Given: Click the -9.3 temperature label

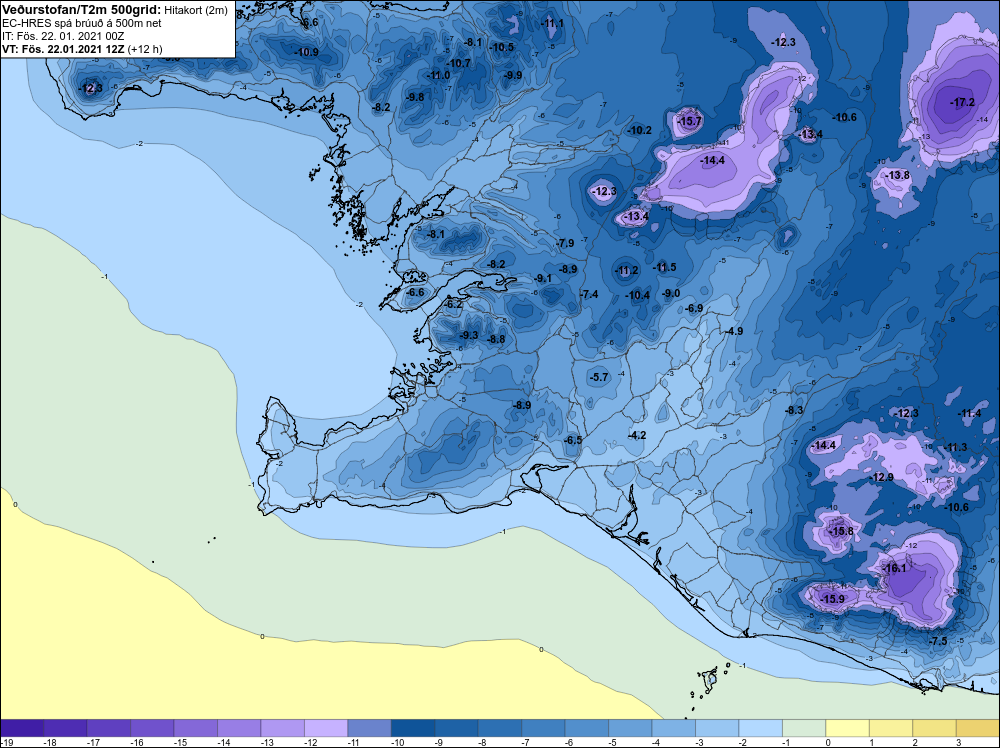Looking at the screenshot, I should click(469, 335).
